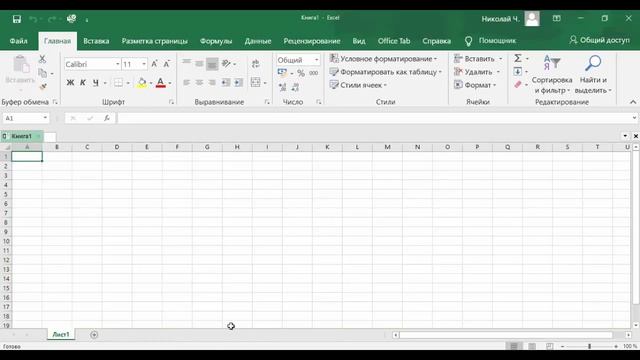The width and height of the screenshot is (640, 360).
Task: Switch to the Формулы tab
Action: tap(216, 41)
